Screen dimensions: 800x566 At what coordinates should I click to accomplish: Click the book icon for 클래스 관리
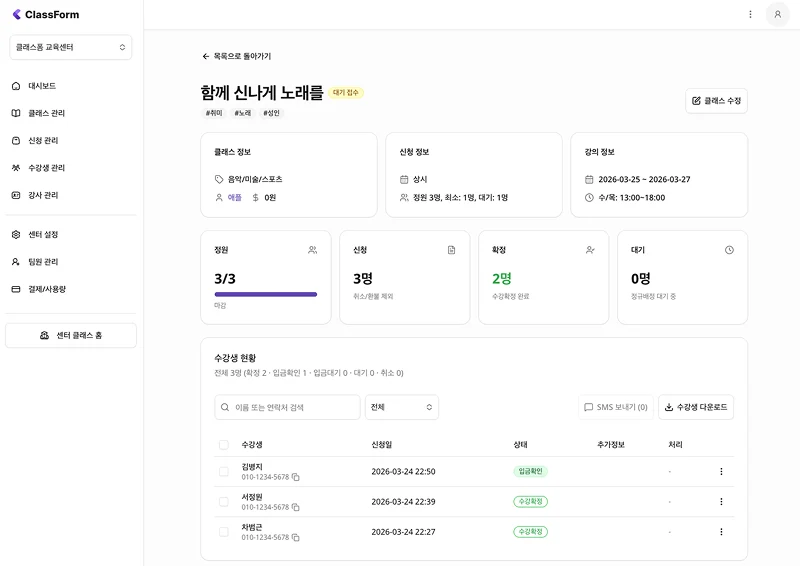click(x=16, y=113)
